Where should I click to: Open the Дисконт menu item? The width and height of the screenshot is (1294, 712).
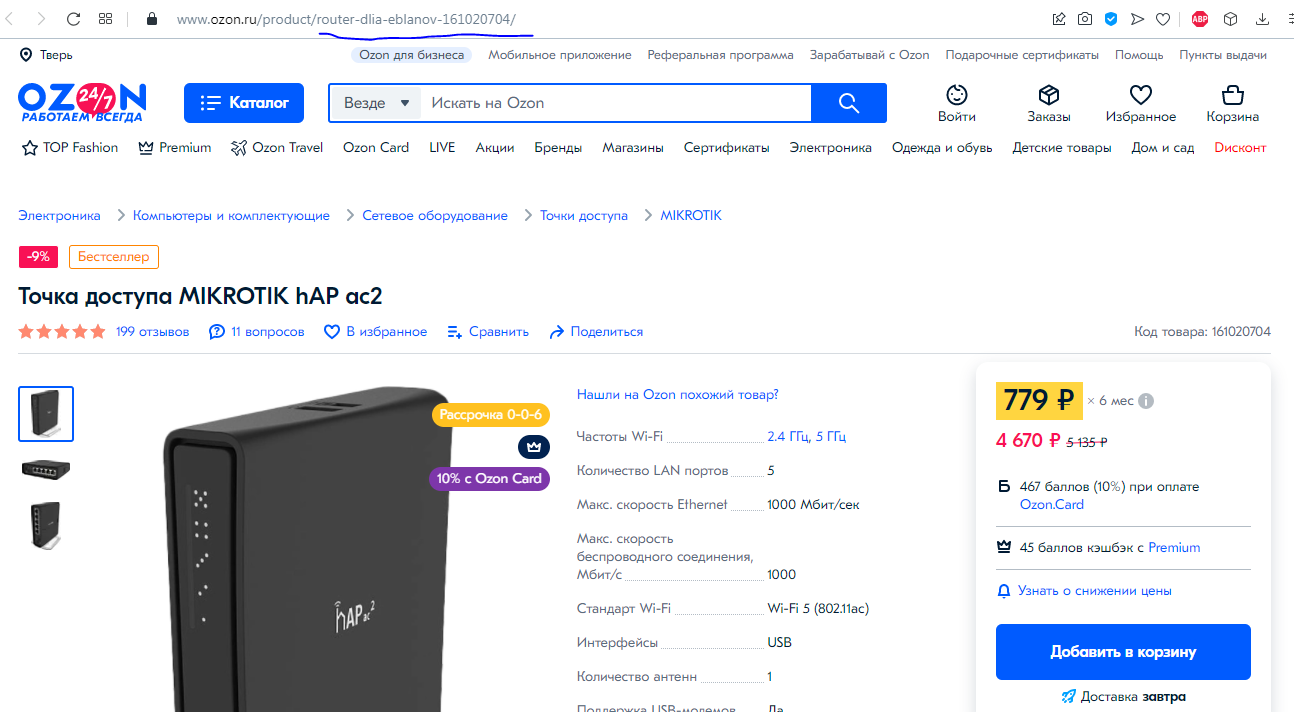1240,147
